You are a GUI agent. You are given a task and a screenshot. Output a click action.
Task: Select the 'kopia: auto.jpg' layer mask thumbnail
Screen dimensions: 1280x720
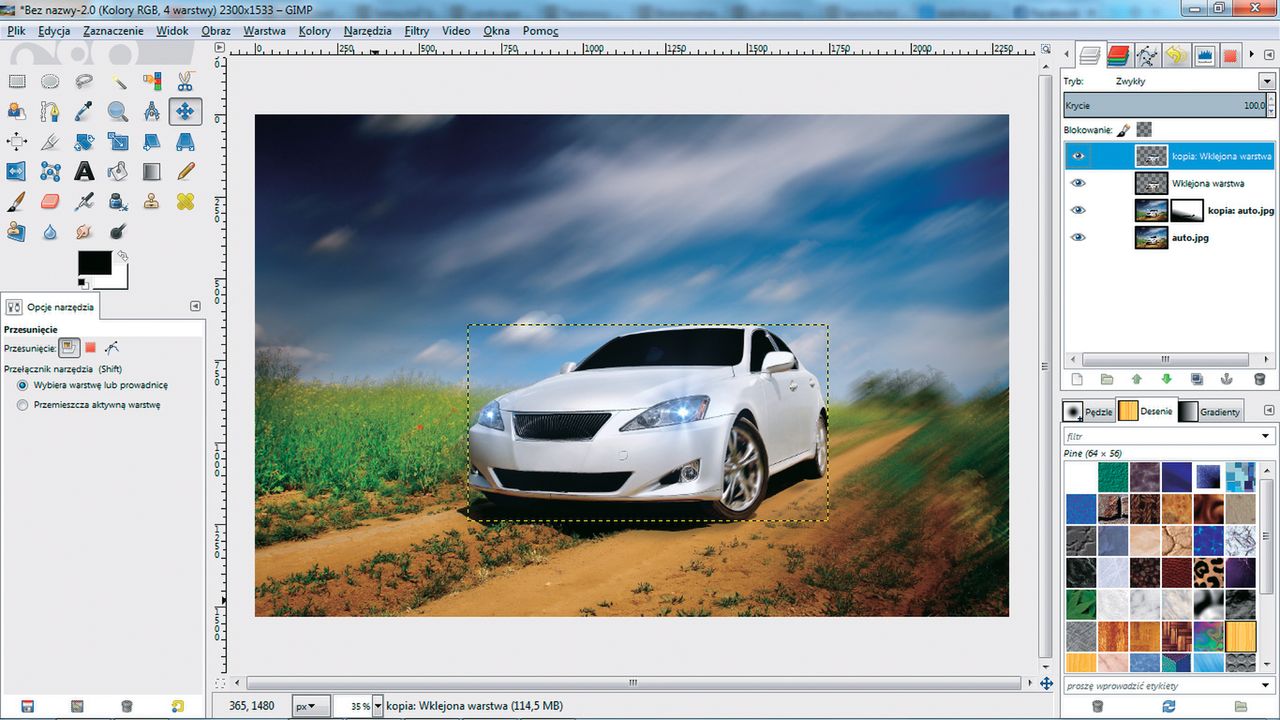(x=1186, y=210)
